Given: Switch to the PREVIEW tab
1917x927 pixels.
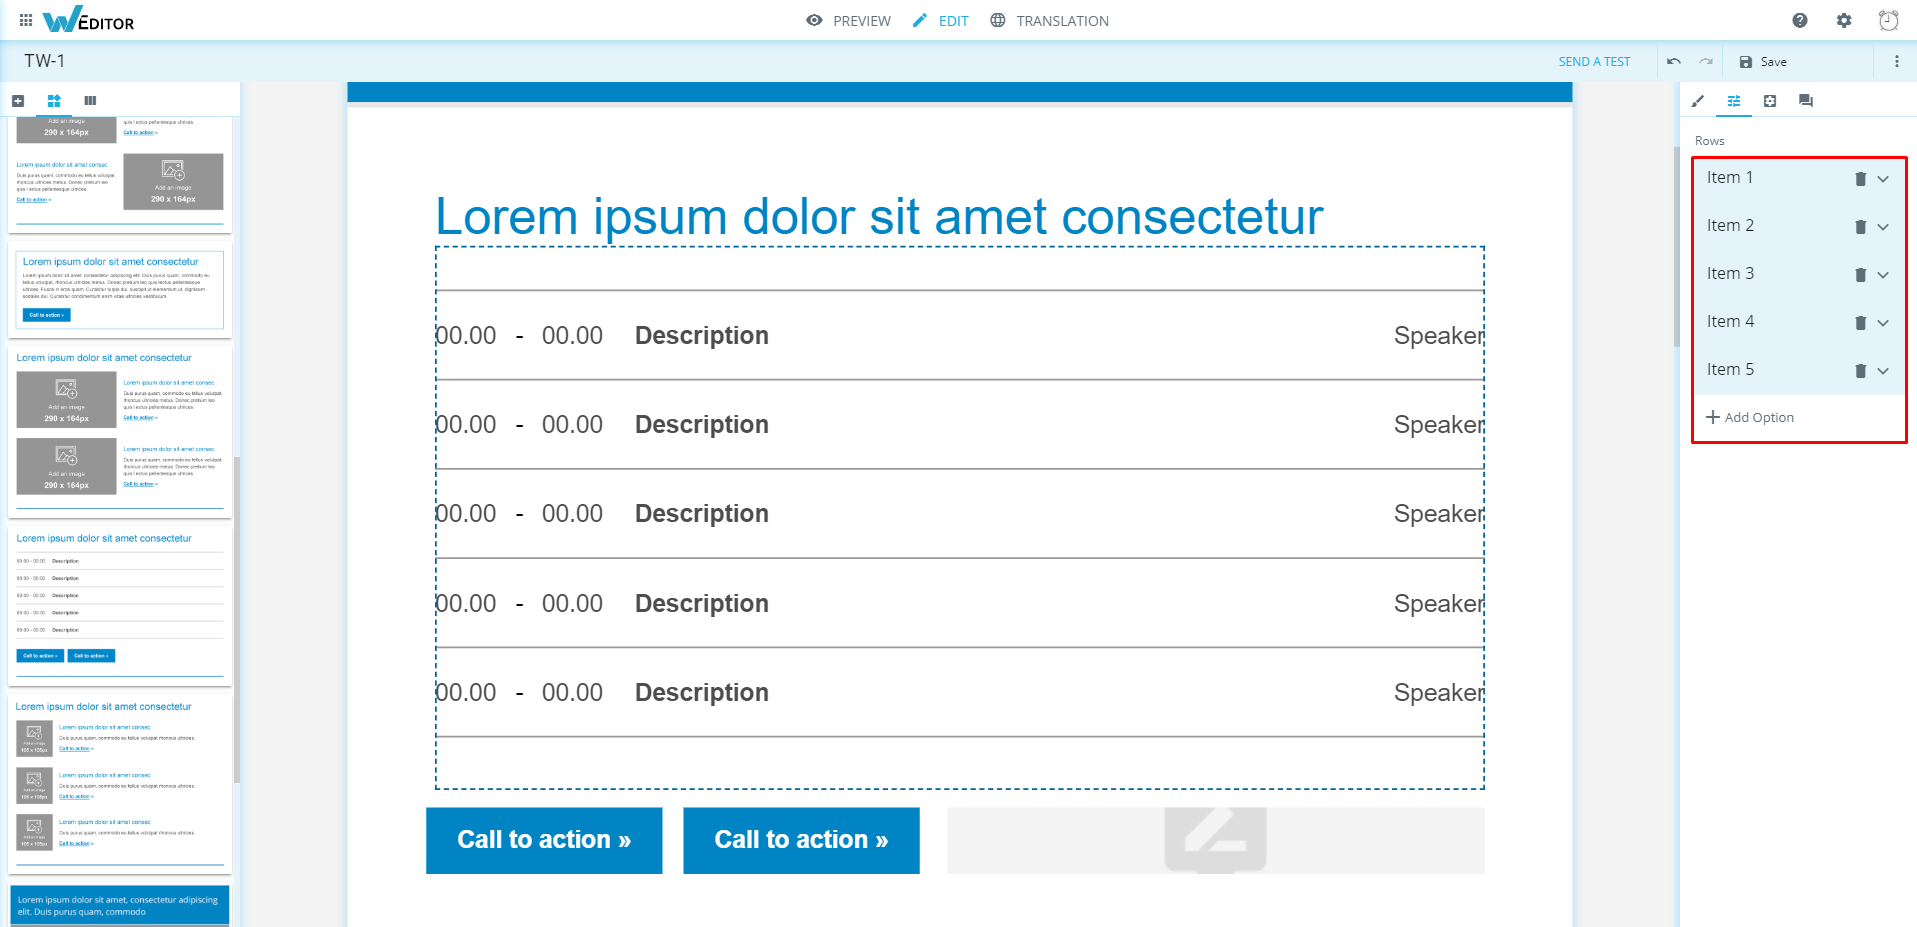Looking at the screenshot, I should [x=849, y=21].
